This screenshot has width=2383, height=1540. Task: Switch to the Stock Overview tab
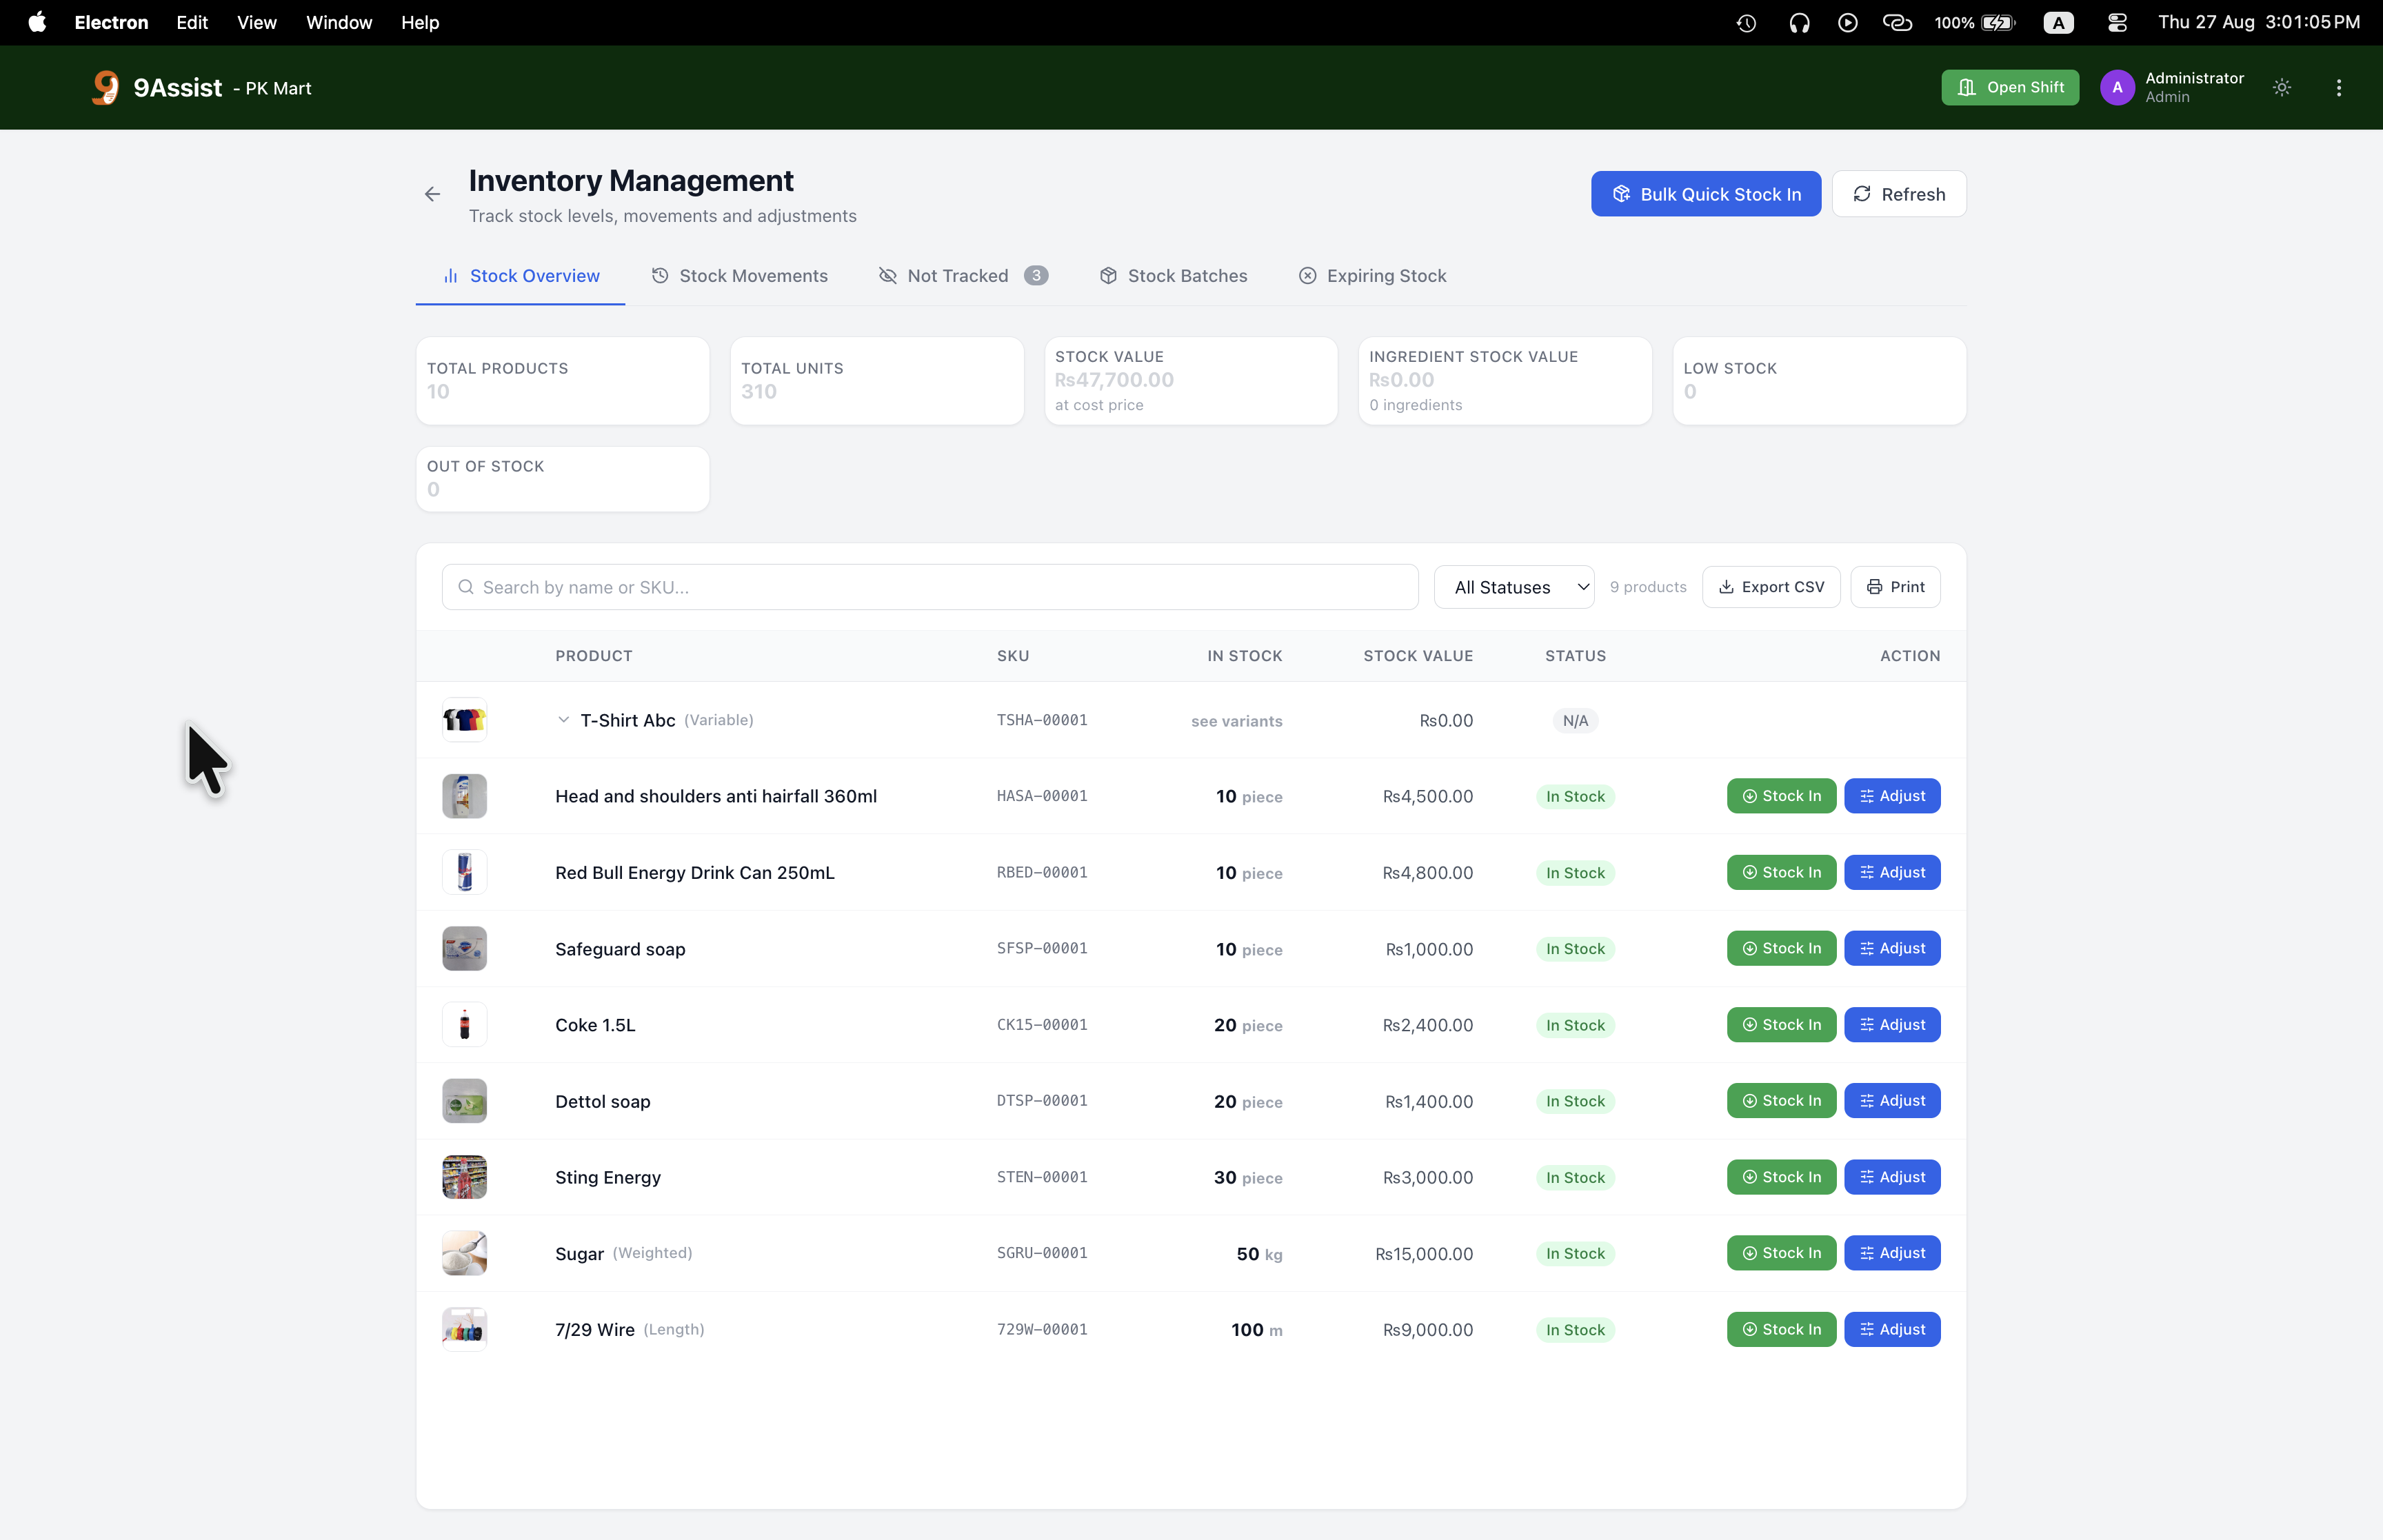tap(521, 276)
